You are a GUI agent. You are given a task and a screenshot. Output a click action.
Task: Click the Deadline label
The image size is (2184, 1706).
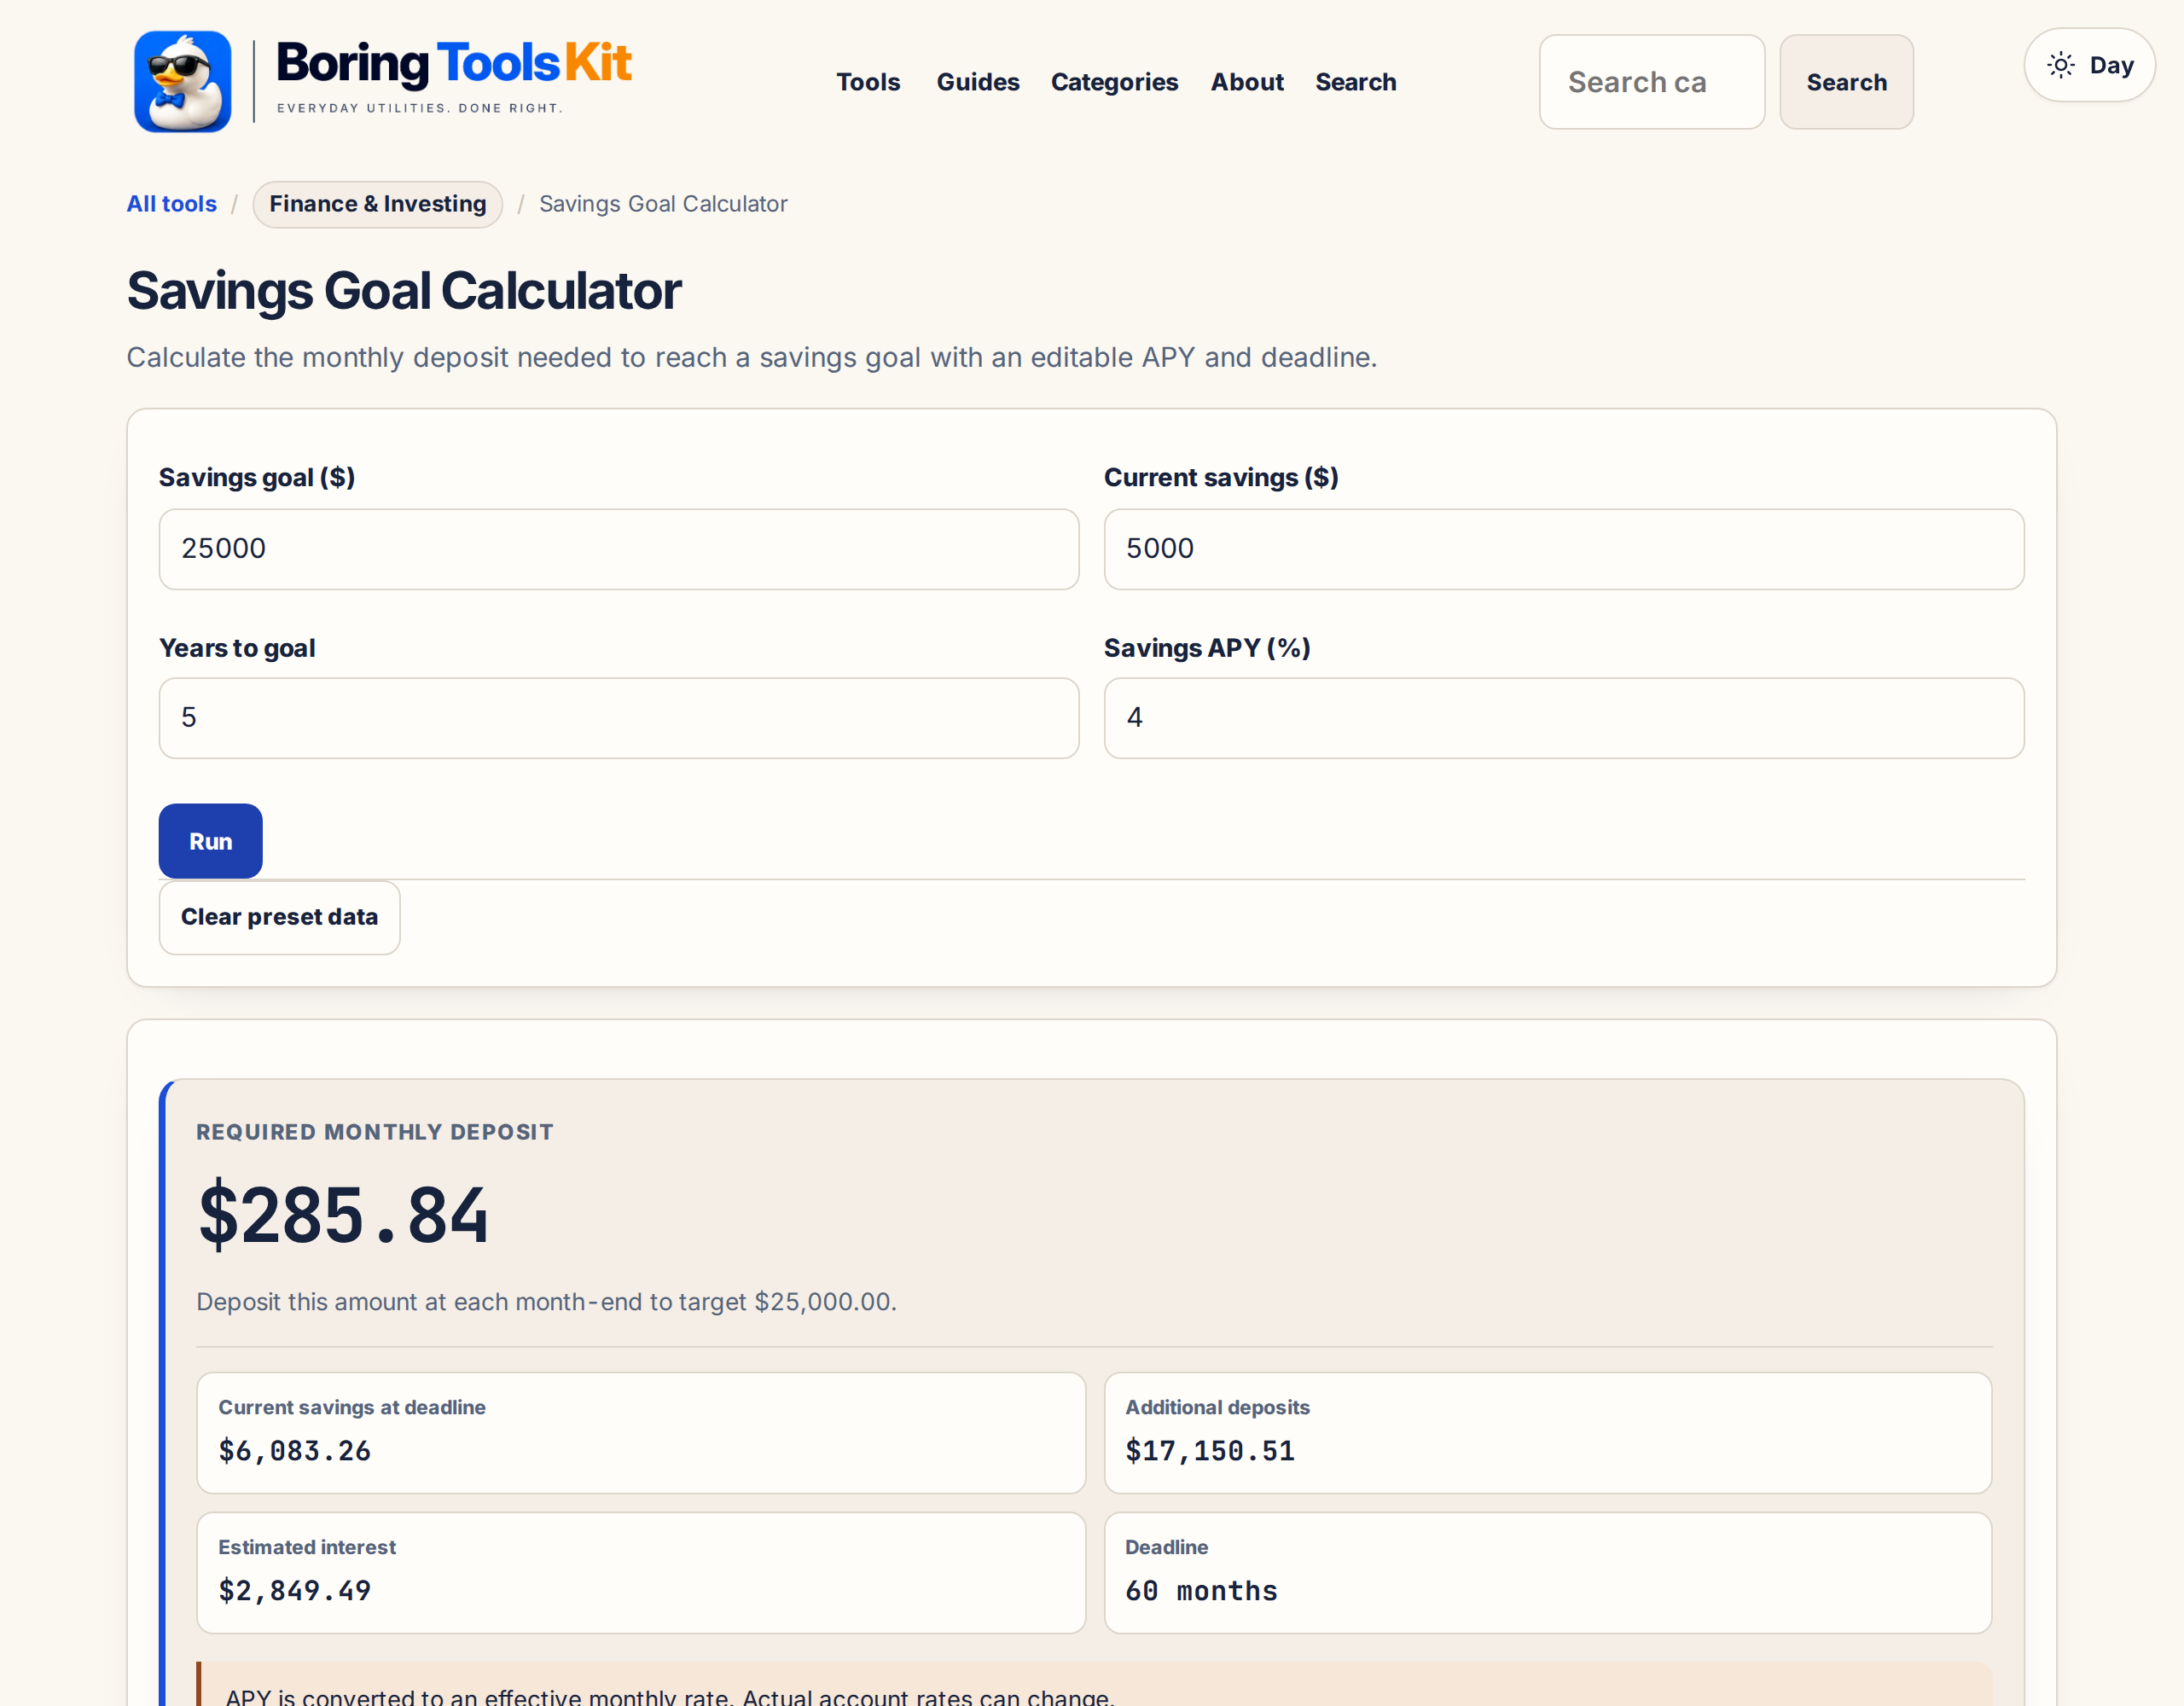coord(1166,1547)
